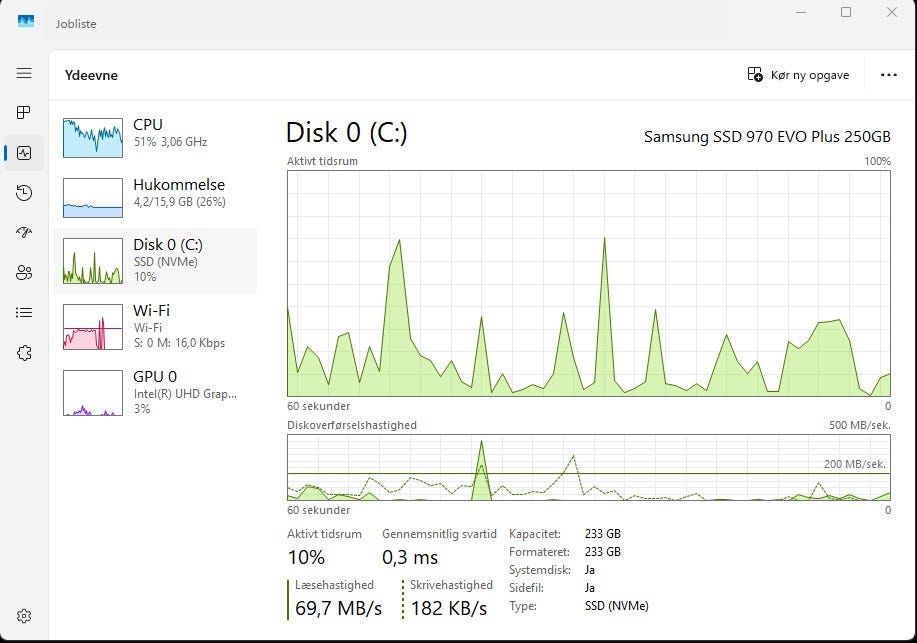Open the Processes page icon

coord(24,112)
